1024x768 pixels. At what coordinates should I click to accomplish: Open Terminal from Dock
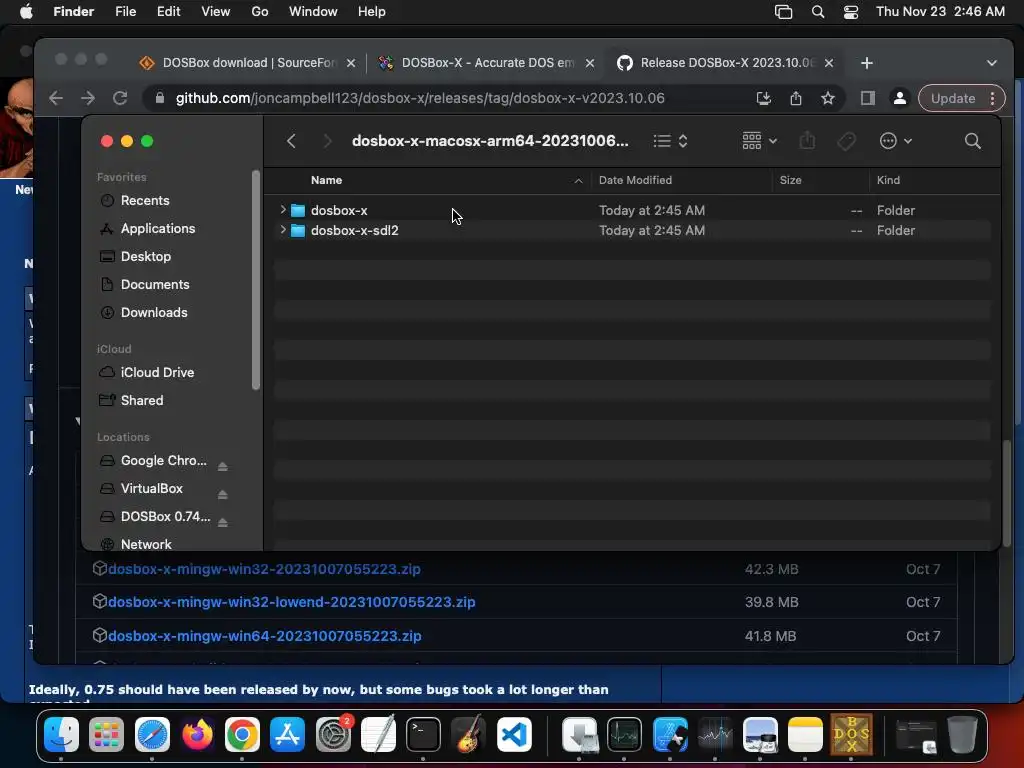(x=423, y=735)
